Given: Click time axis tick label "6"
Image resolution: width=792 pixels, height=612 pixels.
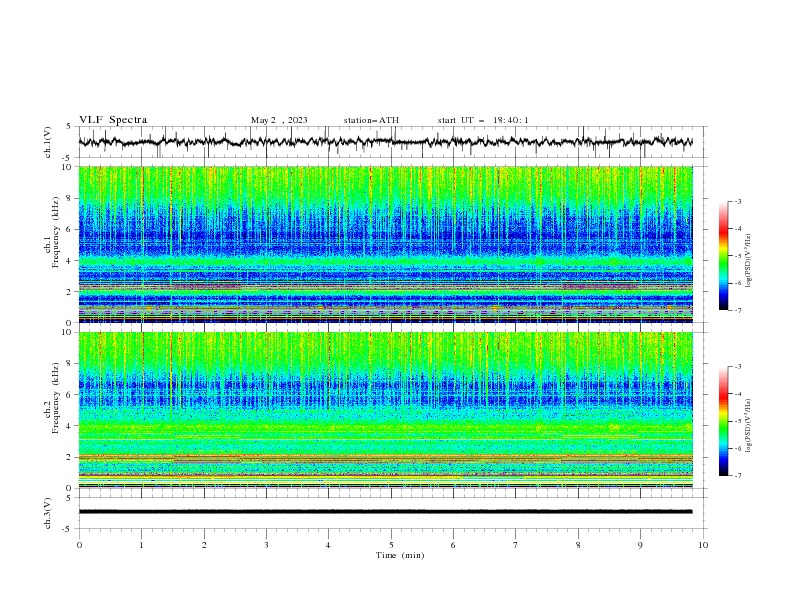Looking at the screenshot, I should click(x=453, y=545).
